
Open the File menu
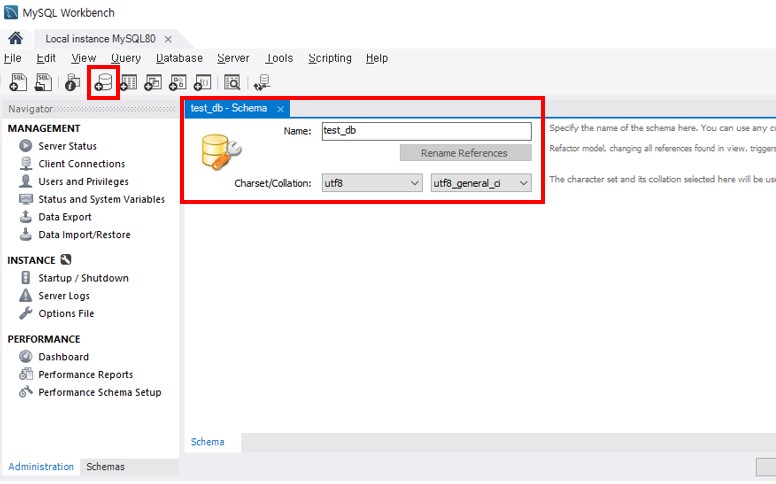click(12, 58)
